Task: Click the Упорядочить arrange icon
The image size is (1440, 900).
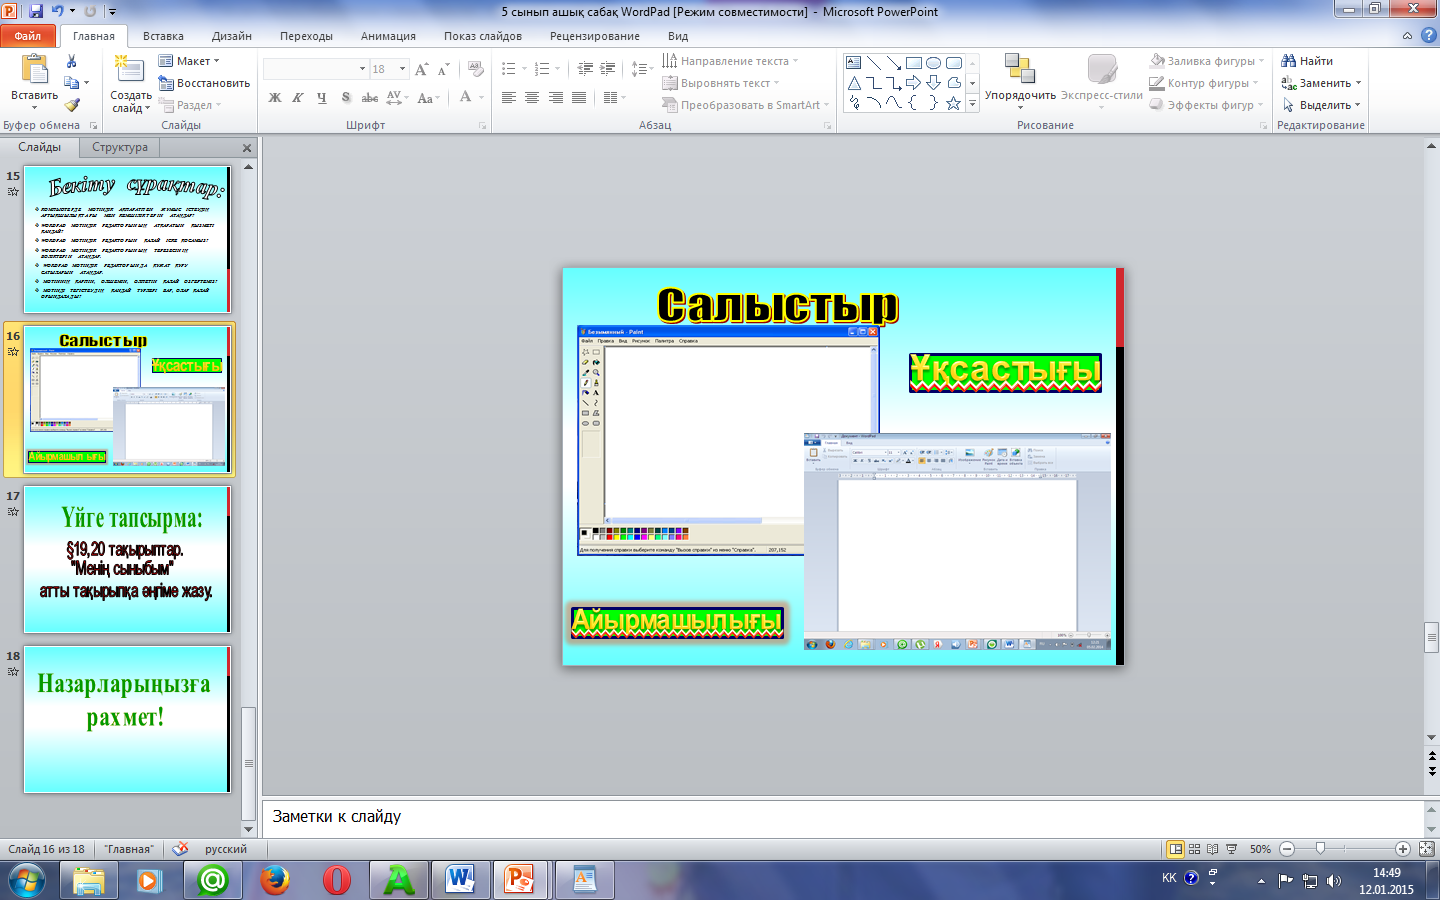Action: pyautogui.click(x=1020, y=70)
